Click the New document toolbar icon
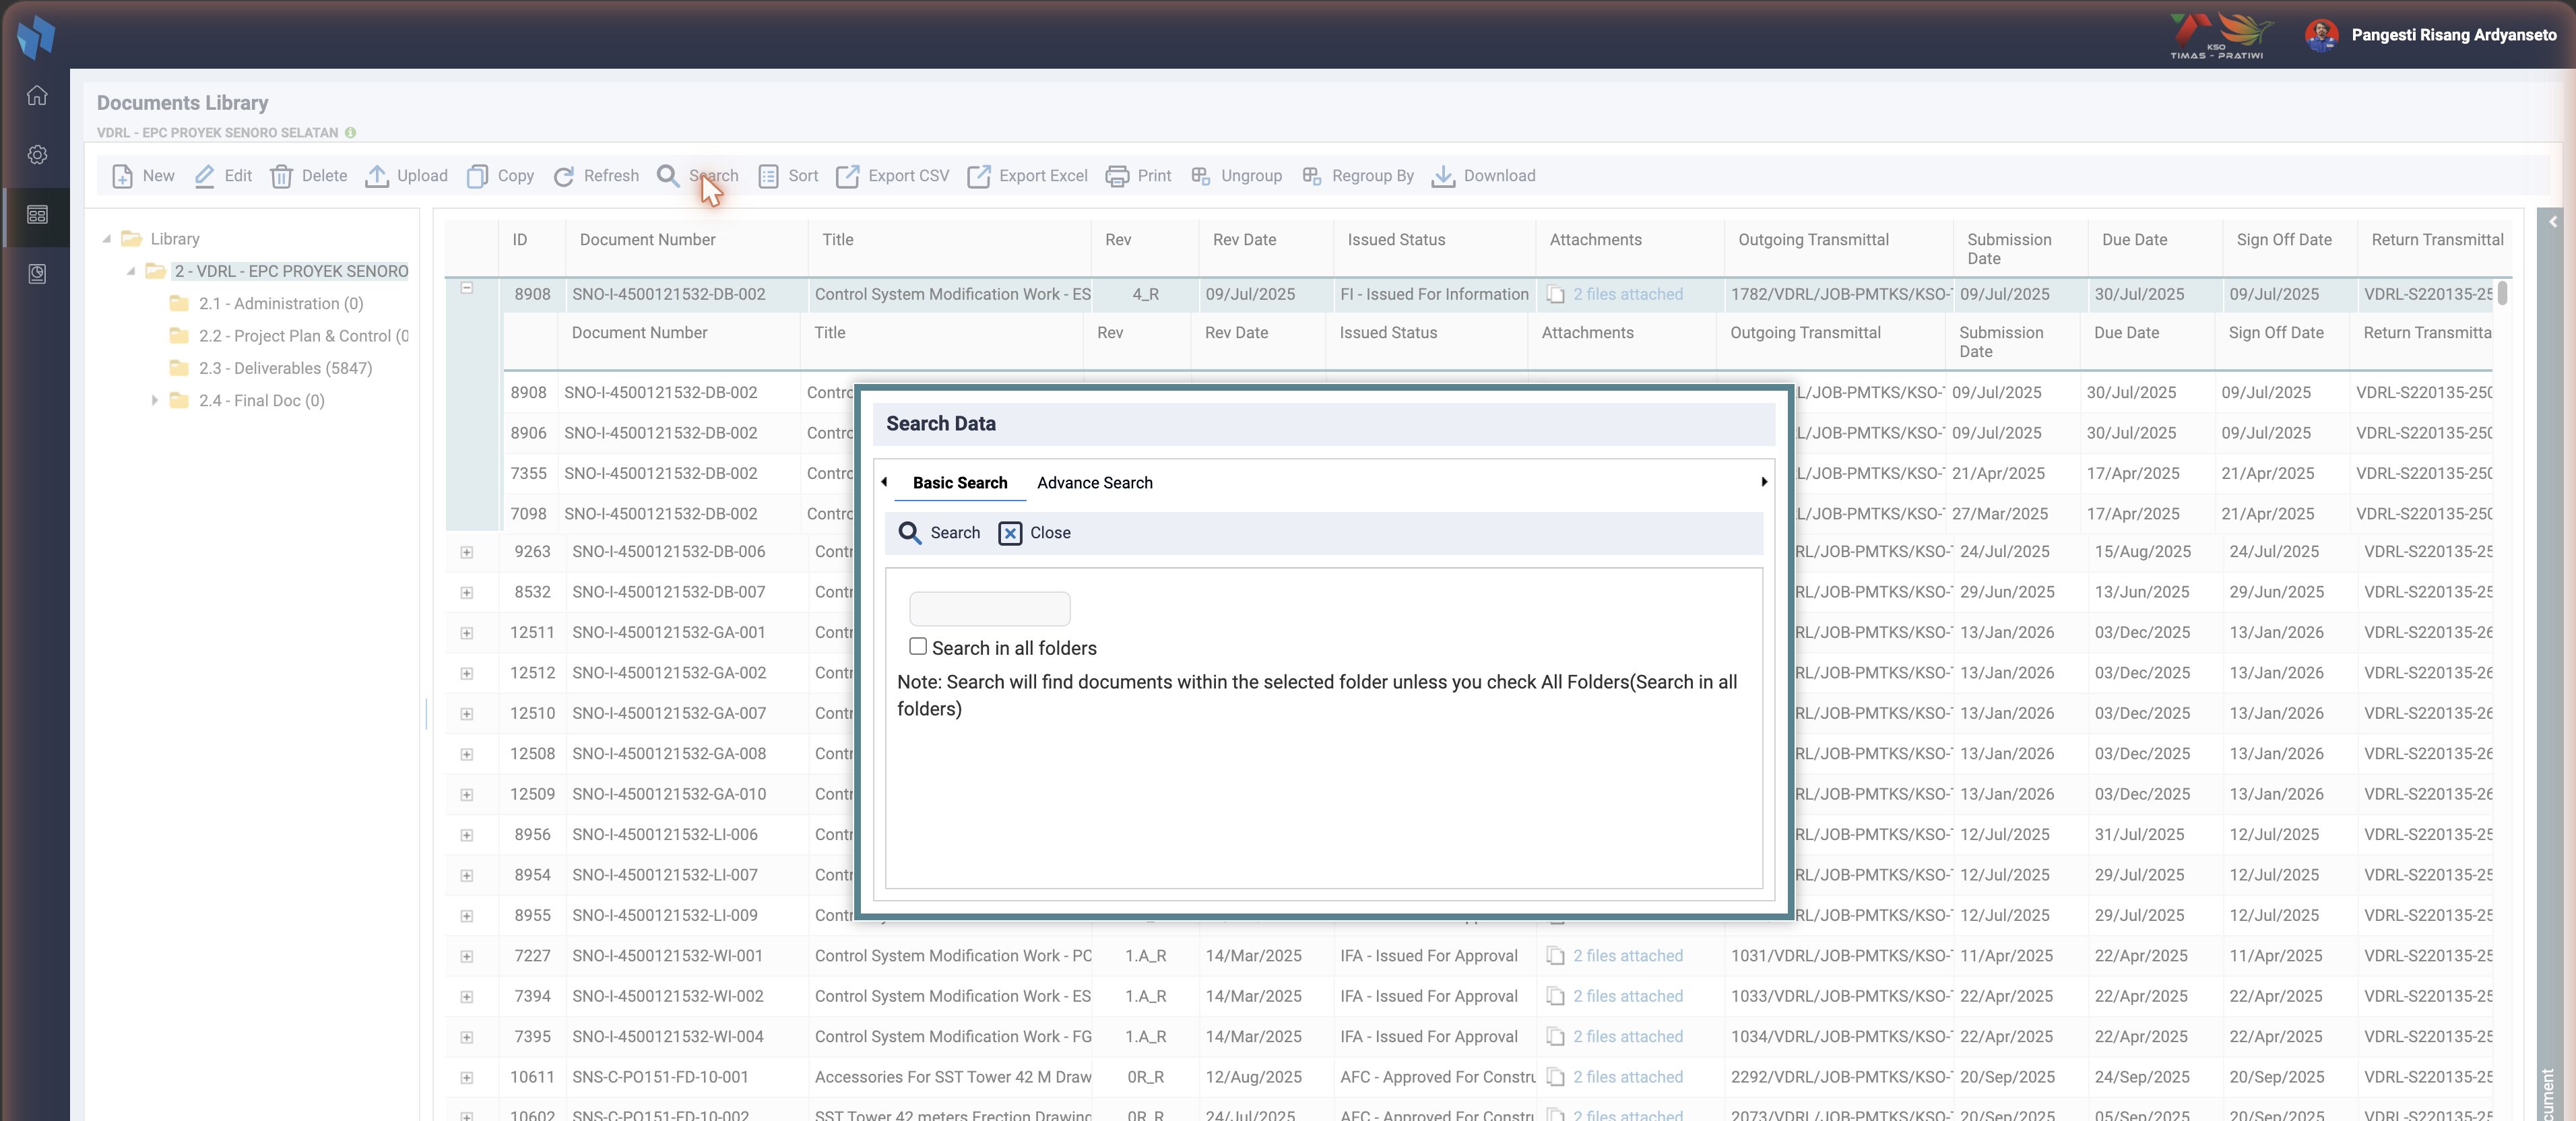The image size is (2576, 1121). tap(122, 176)
